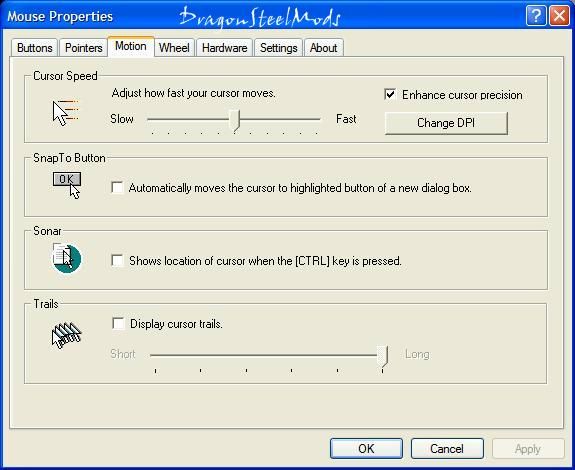The height and width of the screenshot is (470, 575).
Task: Click the cursor speed arrow icon
Action: [x=65, y=113]
